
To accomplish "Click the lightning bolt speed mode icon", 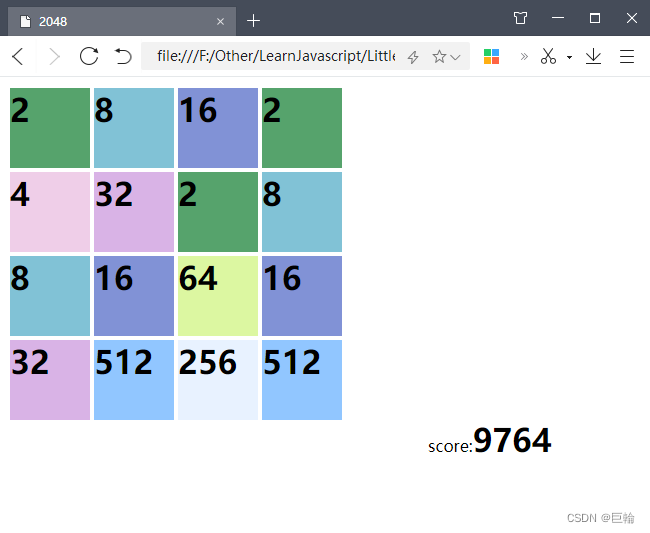I will [413, 57].
